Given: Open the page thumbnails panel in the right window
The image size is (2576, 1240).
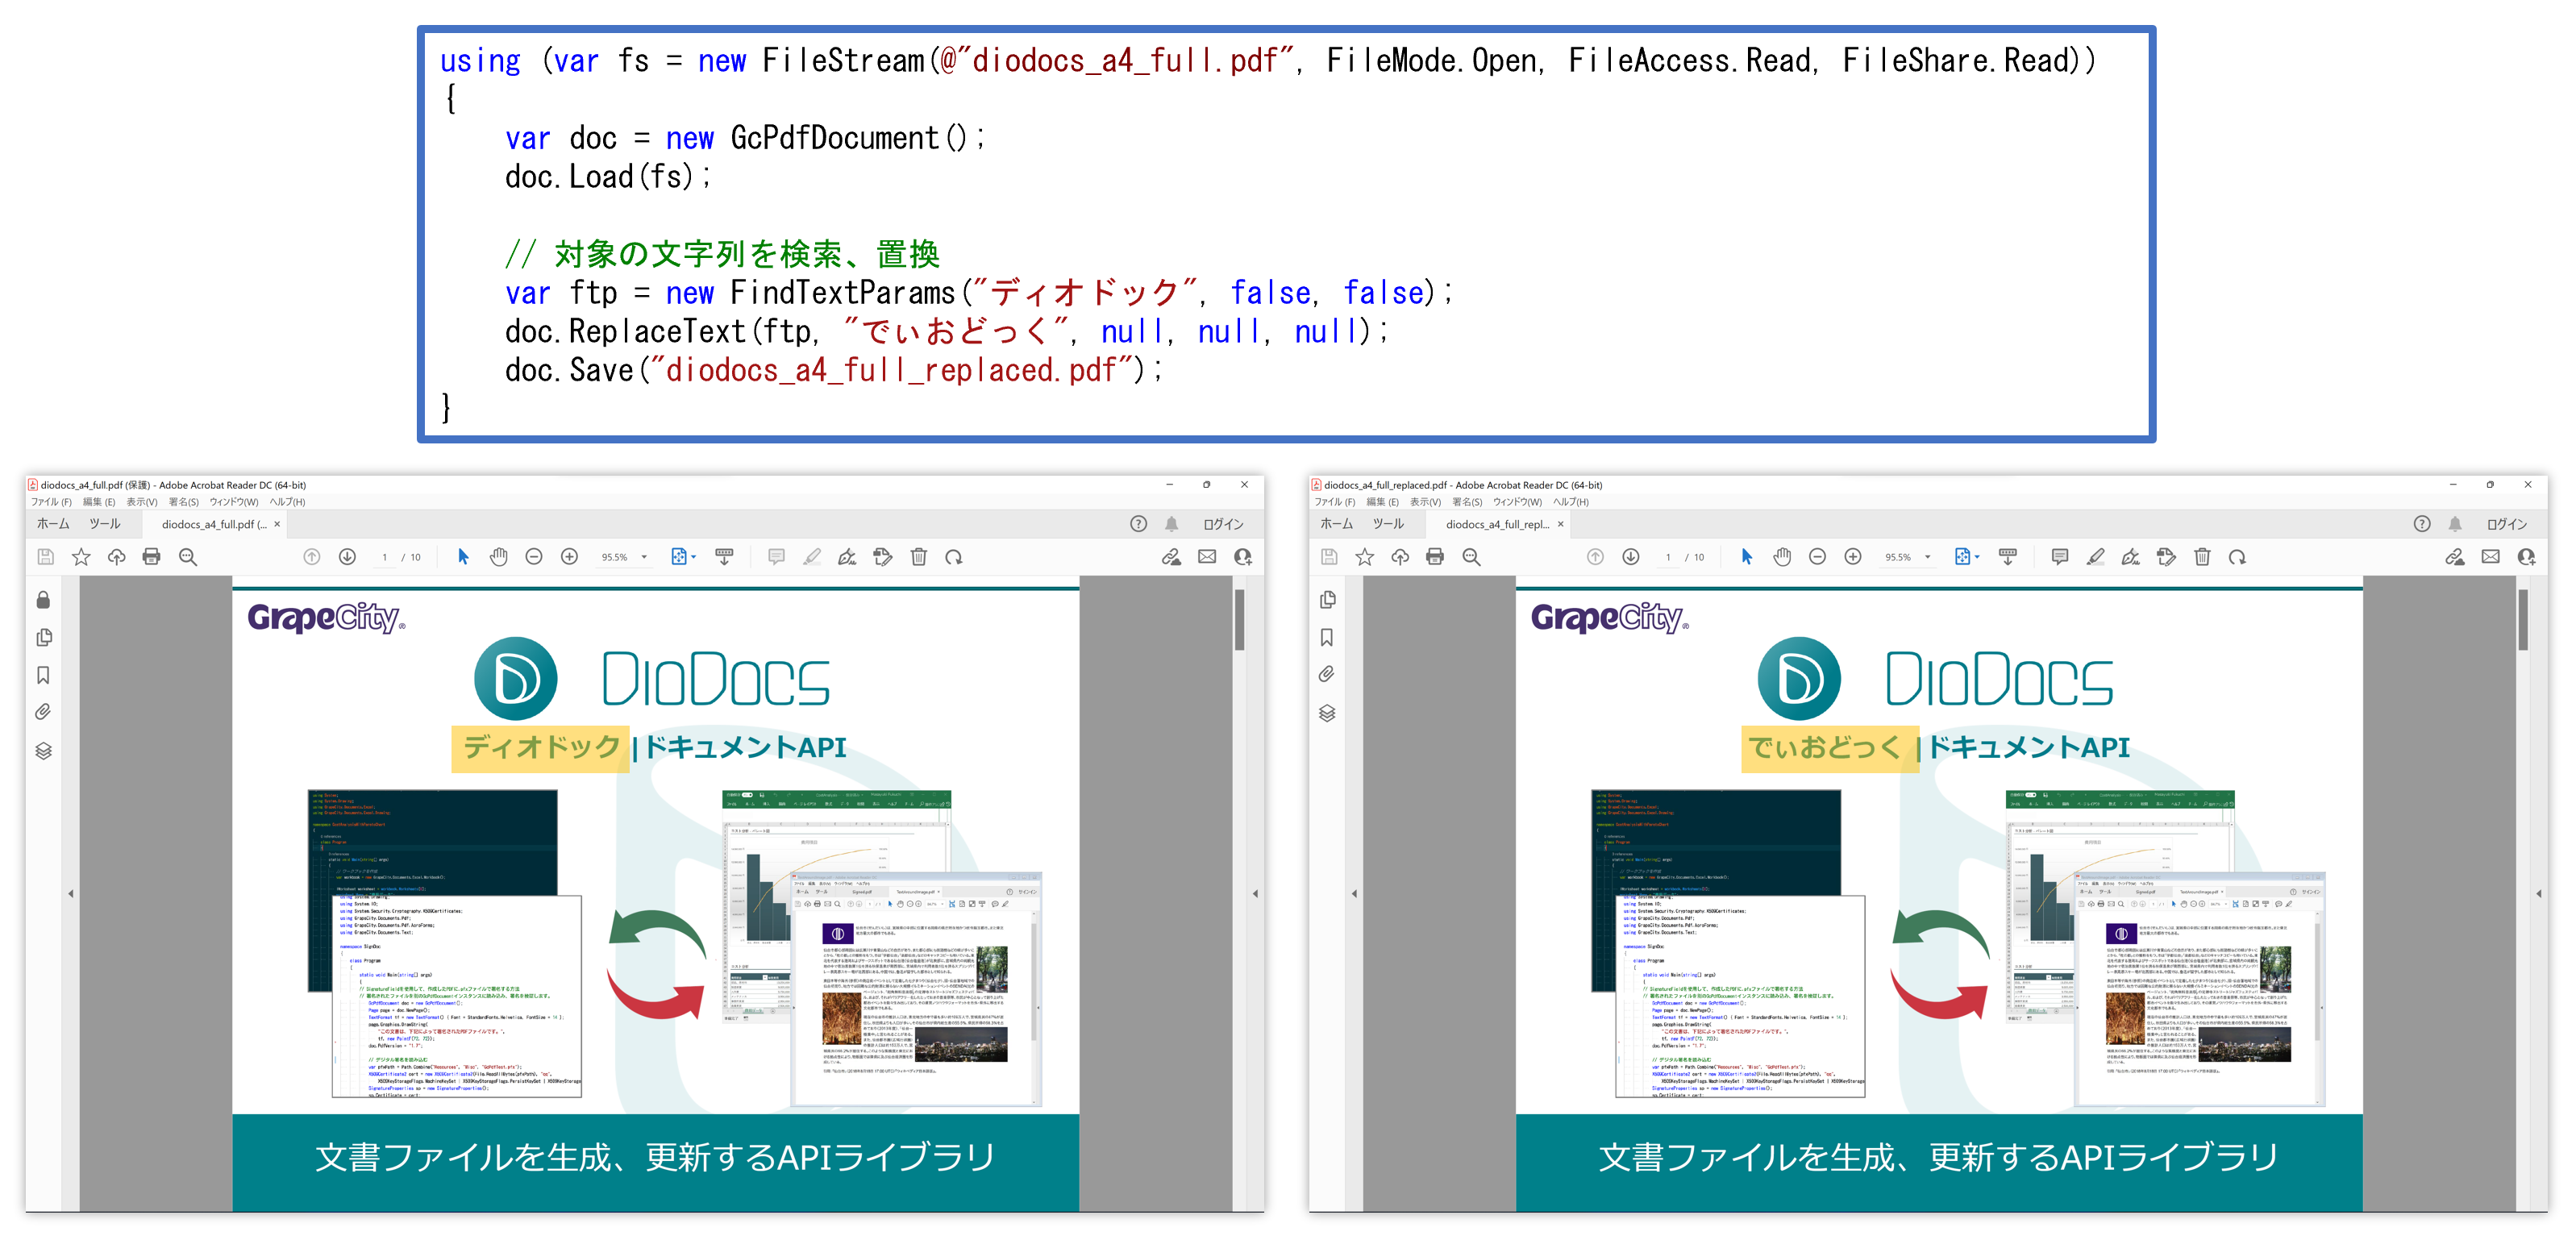Looking at the screenshot, I should pos(1327,600).
